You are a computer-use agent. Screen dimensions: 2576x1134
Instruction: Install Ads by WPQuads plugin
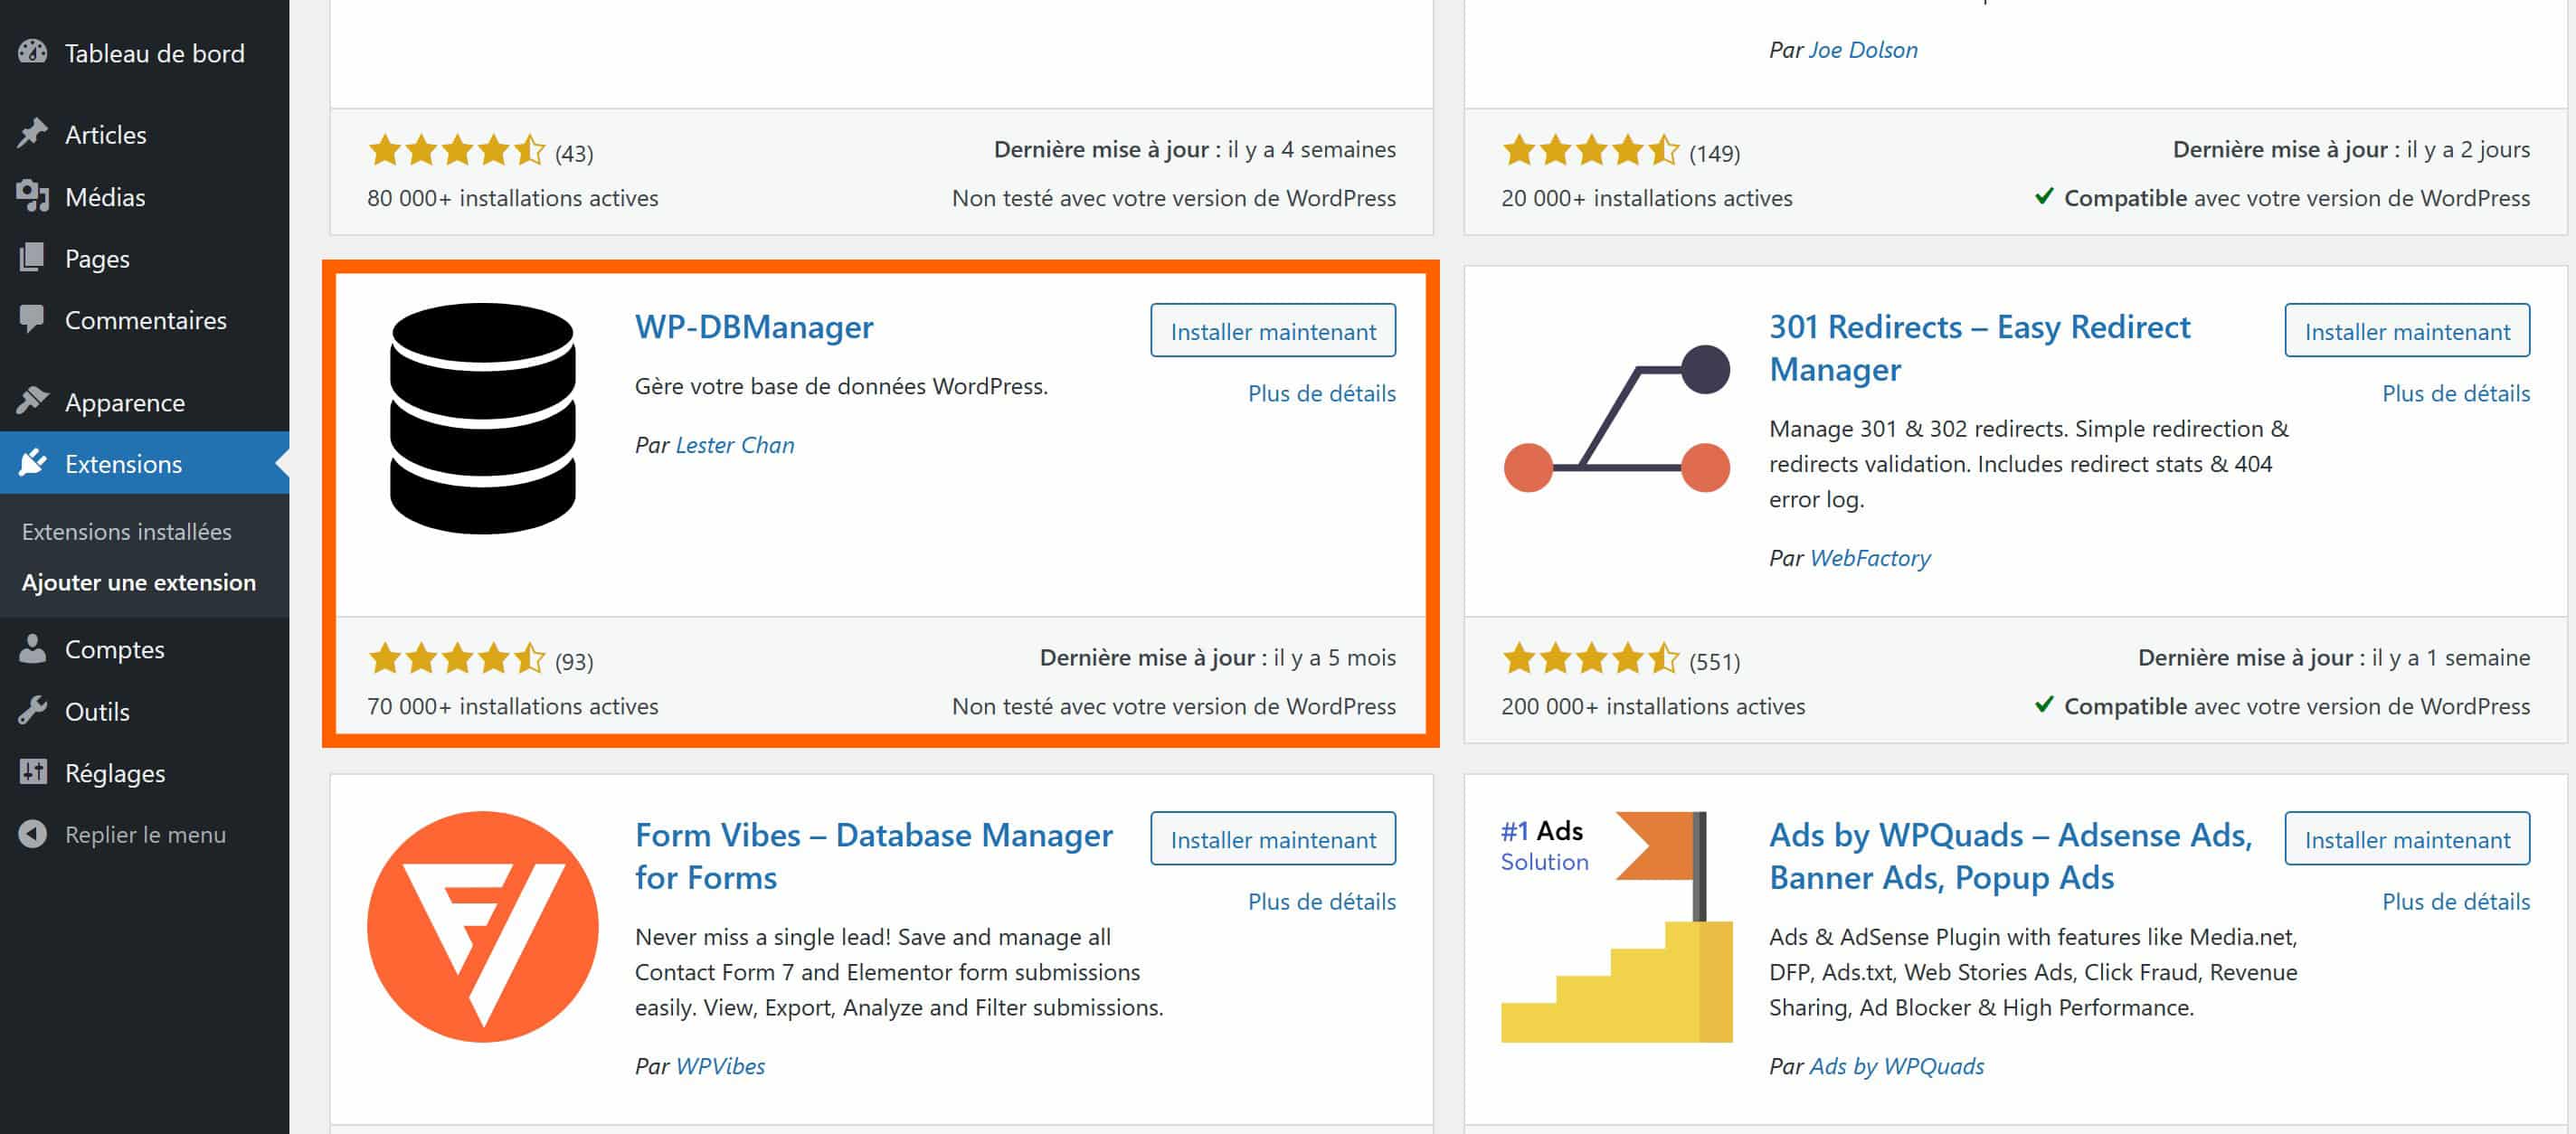pos(2407,838)
